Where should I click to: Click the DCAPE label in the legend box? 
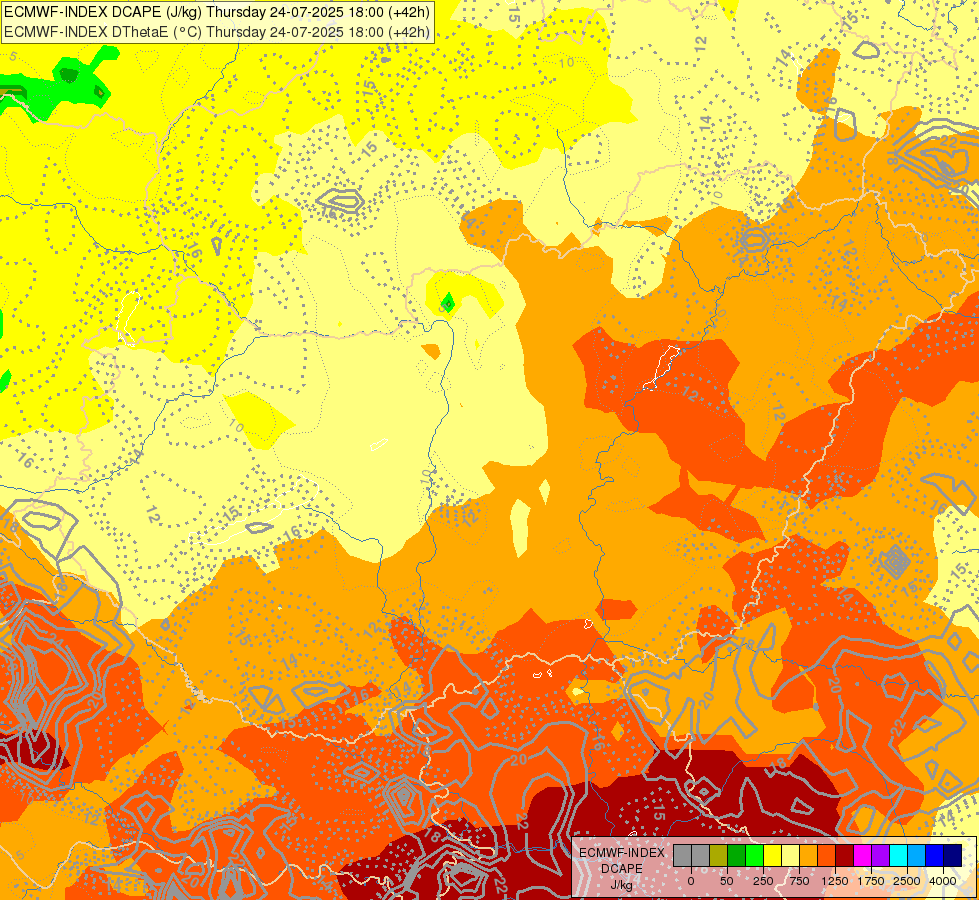(622, 869)
